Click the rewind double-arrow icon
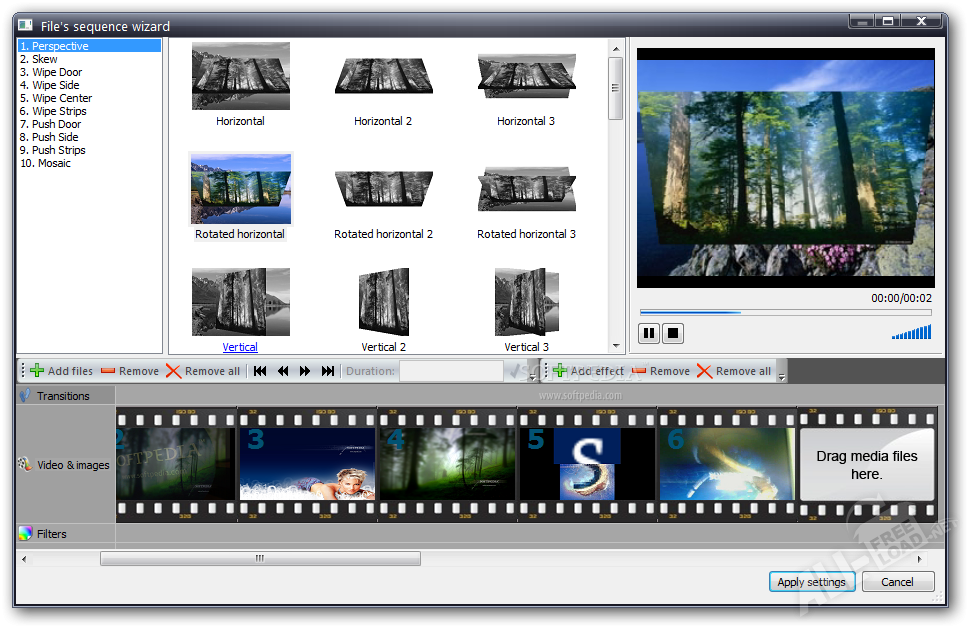 click(x=282, y=370)
